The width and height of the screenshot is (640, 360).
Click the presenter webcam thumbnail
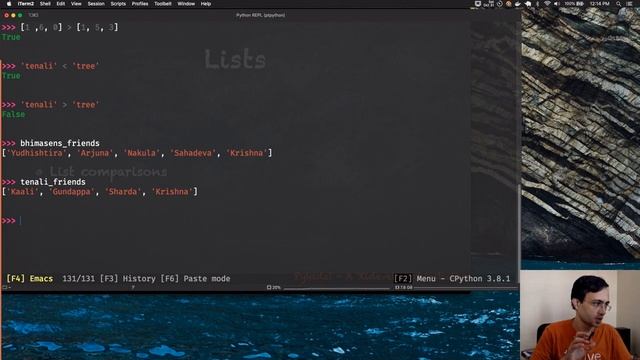pyautogui.click(x=580, y=315)
